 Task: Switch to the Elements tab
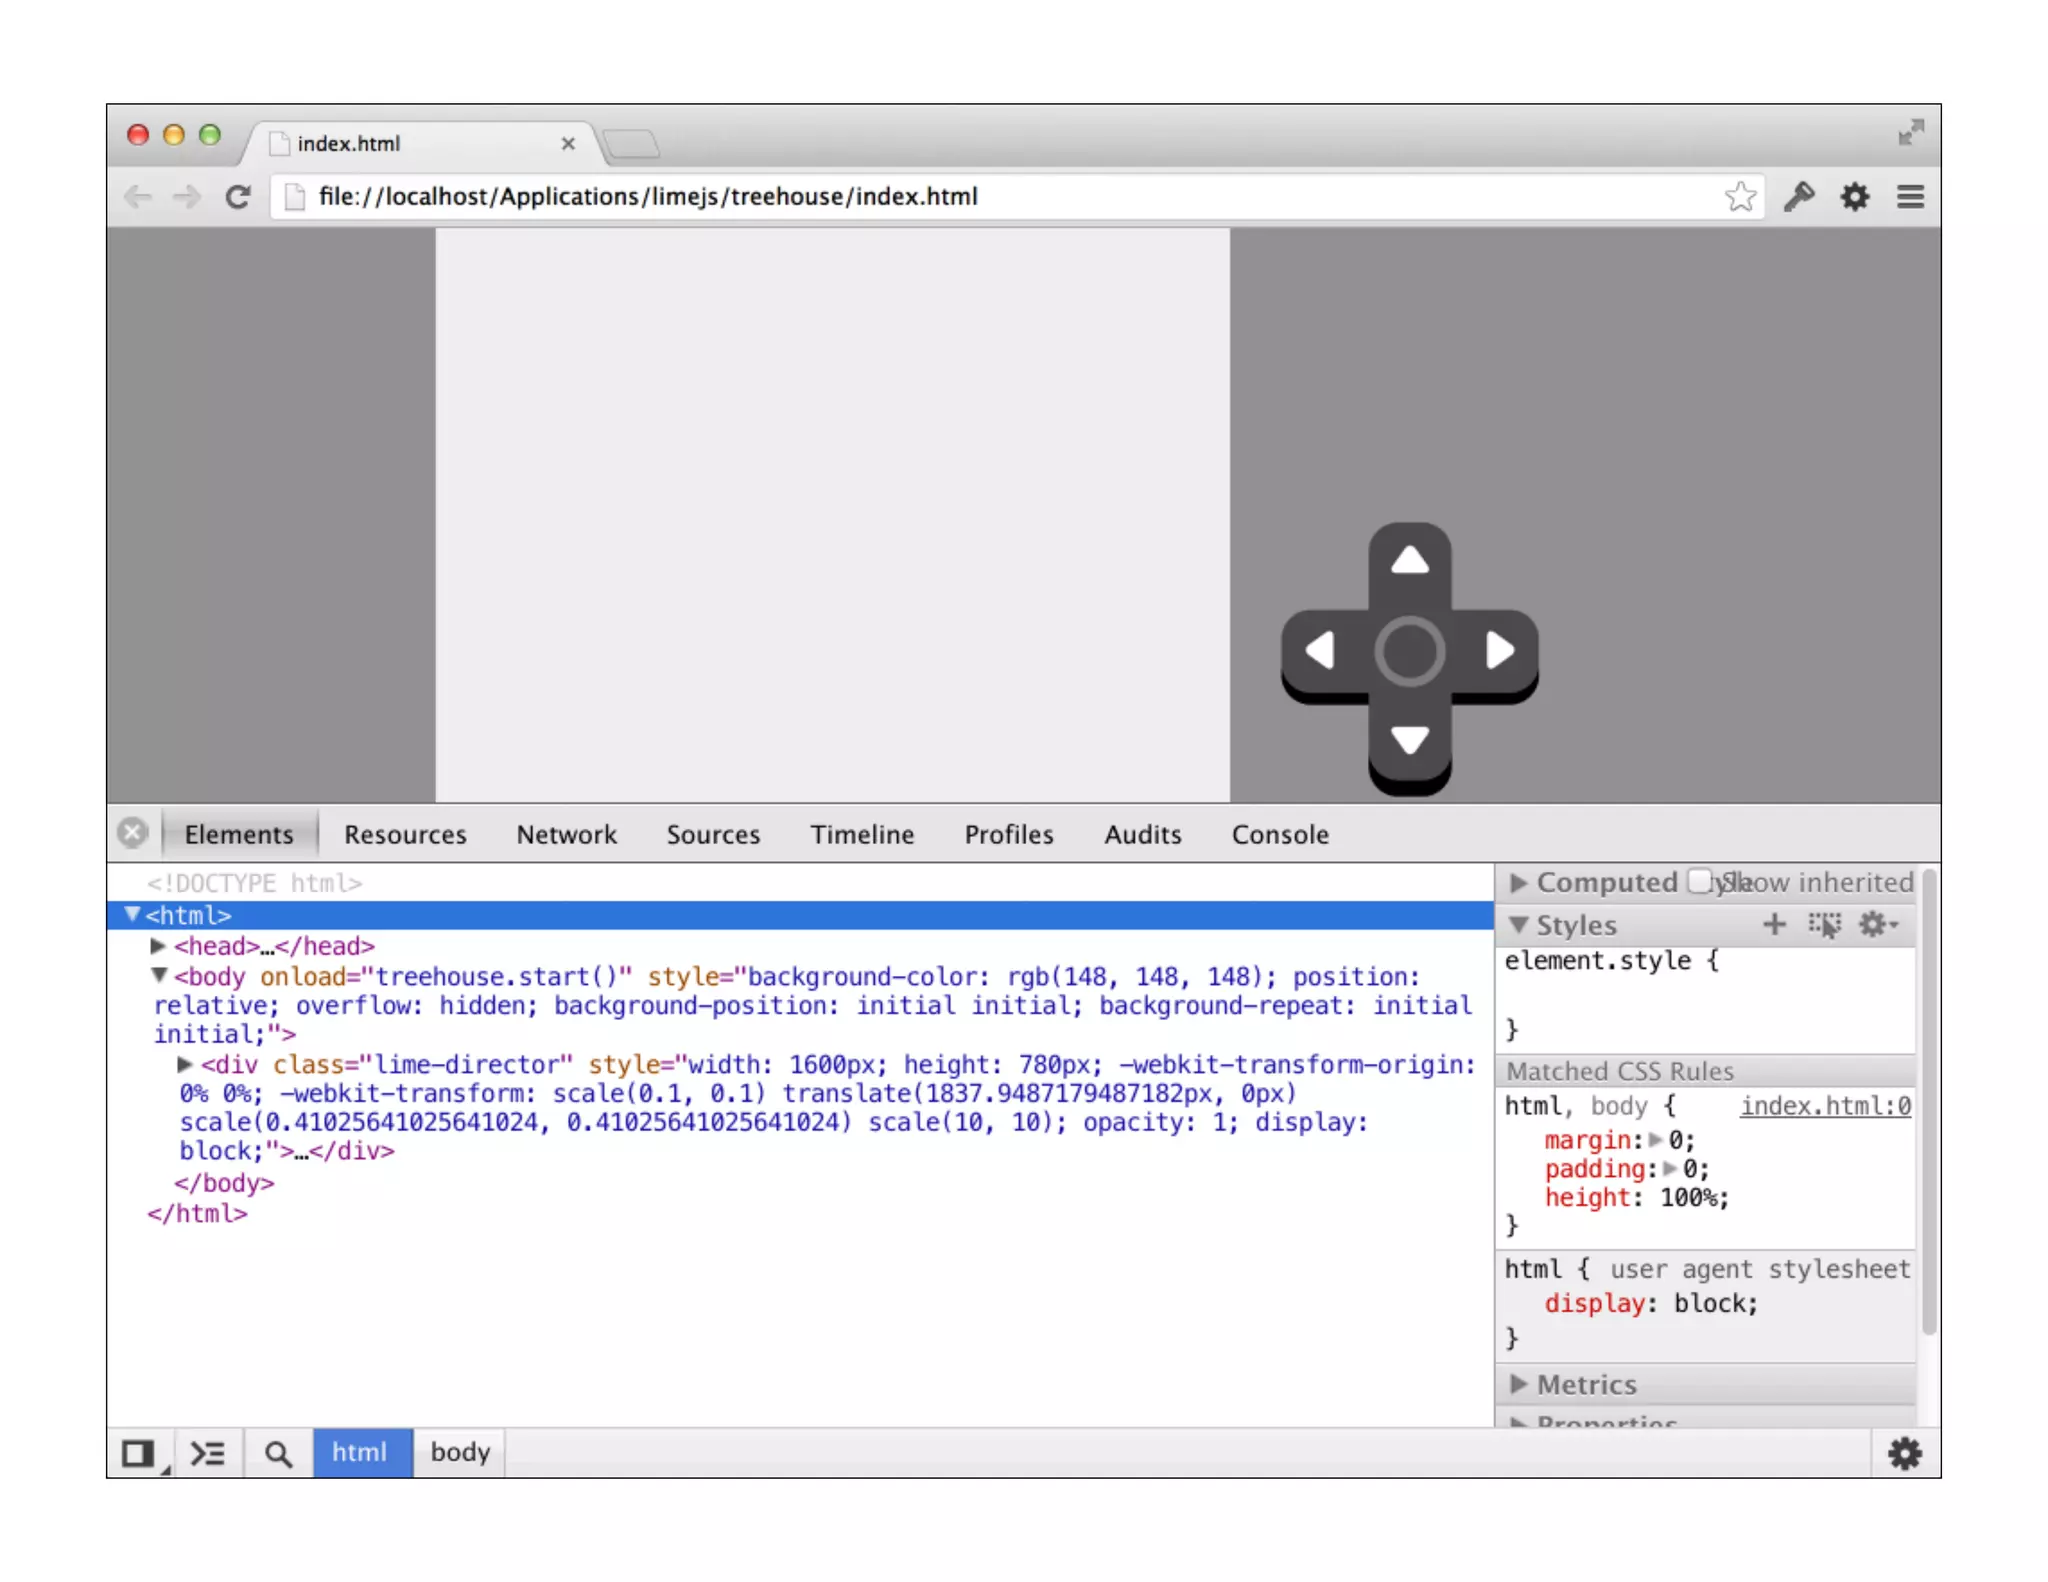tap(239, 834)
